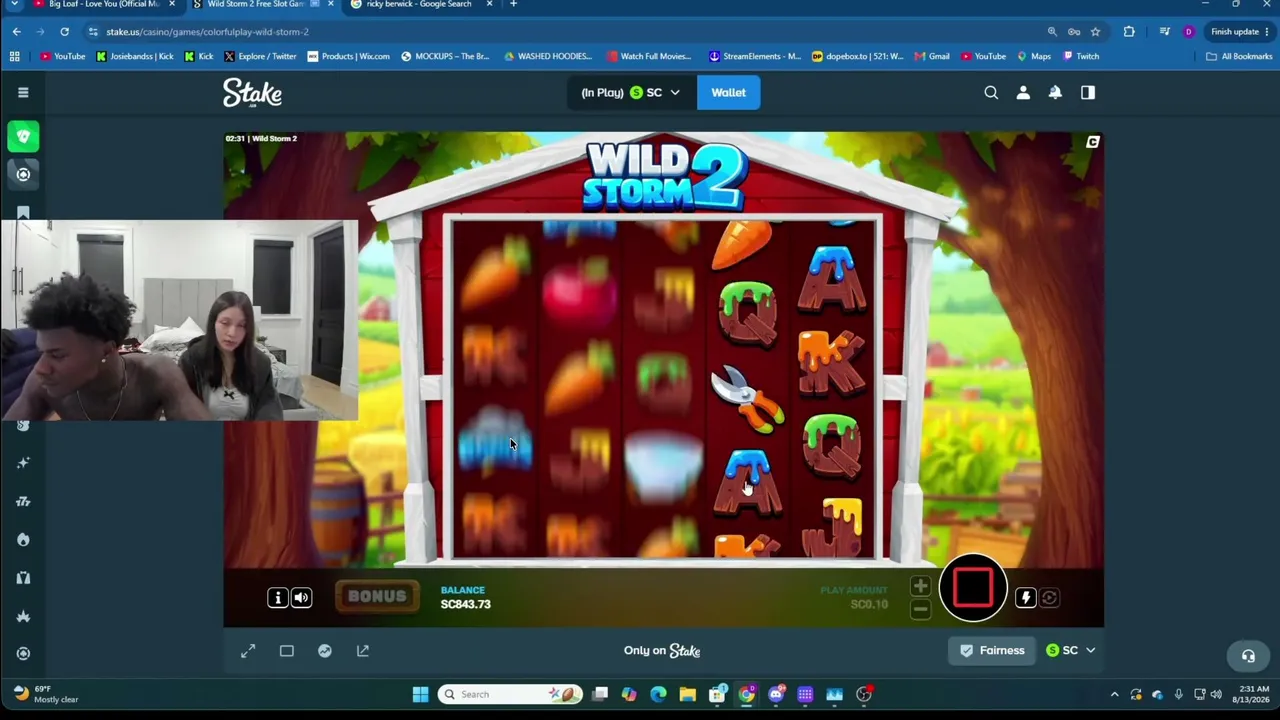Open the browser profile avatar
Screen dimensions: 1280x720
click(x=1188, y=32)
